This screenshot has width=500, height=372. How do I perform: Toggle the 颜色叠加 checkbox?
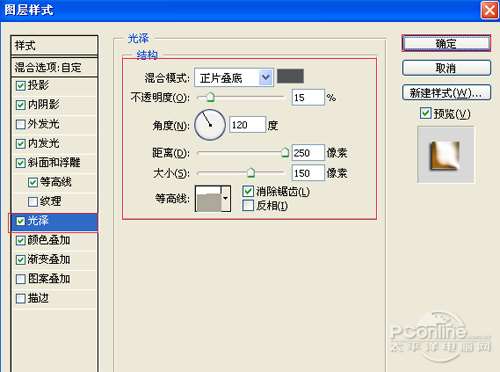(x=21, y=240)
